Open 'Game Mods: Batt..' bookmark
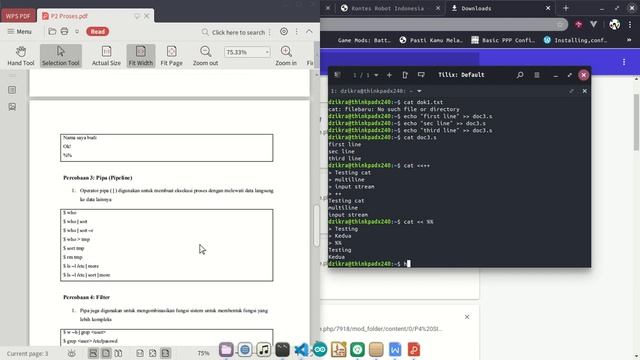 pyautogui.click(x=364, y=40)
